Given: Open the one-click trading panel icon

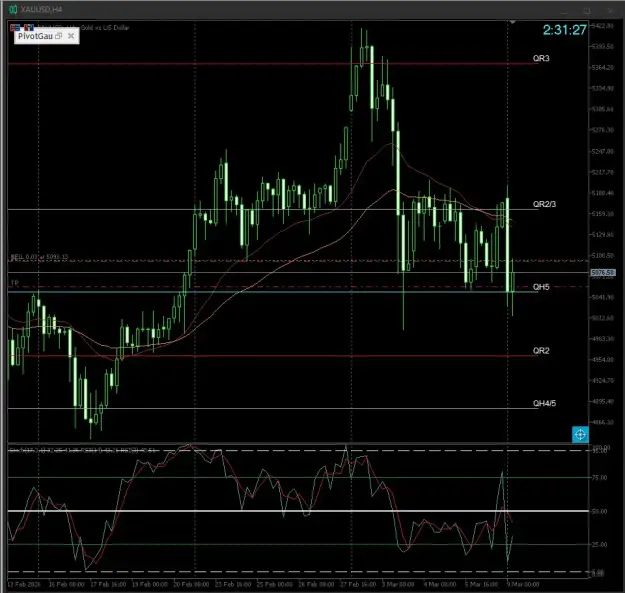Looking at the screenshot, I should pyautogui.click(x=15, y=27).
